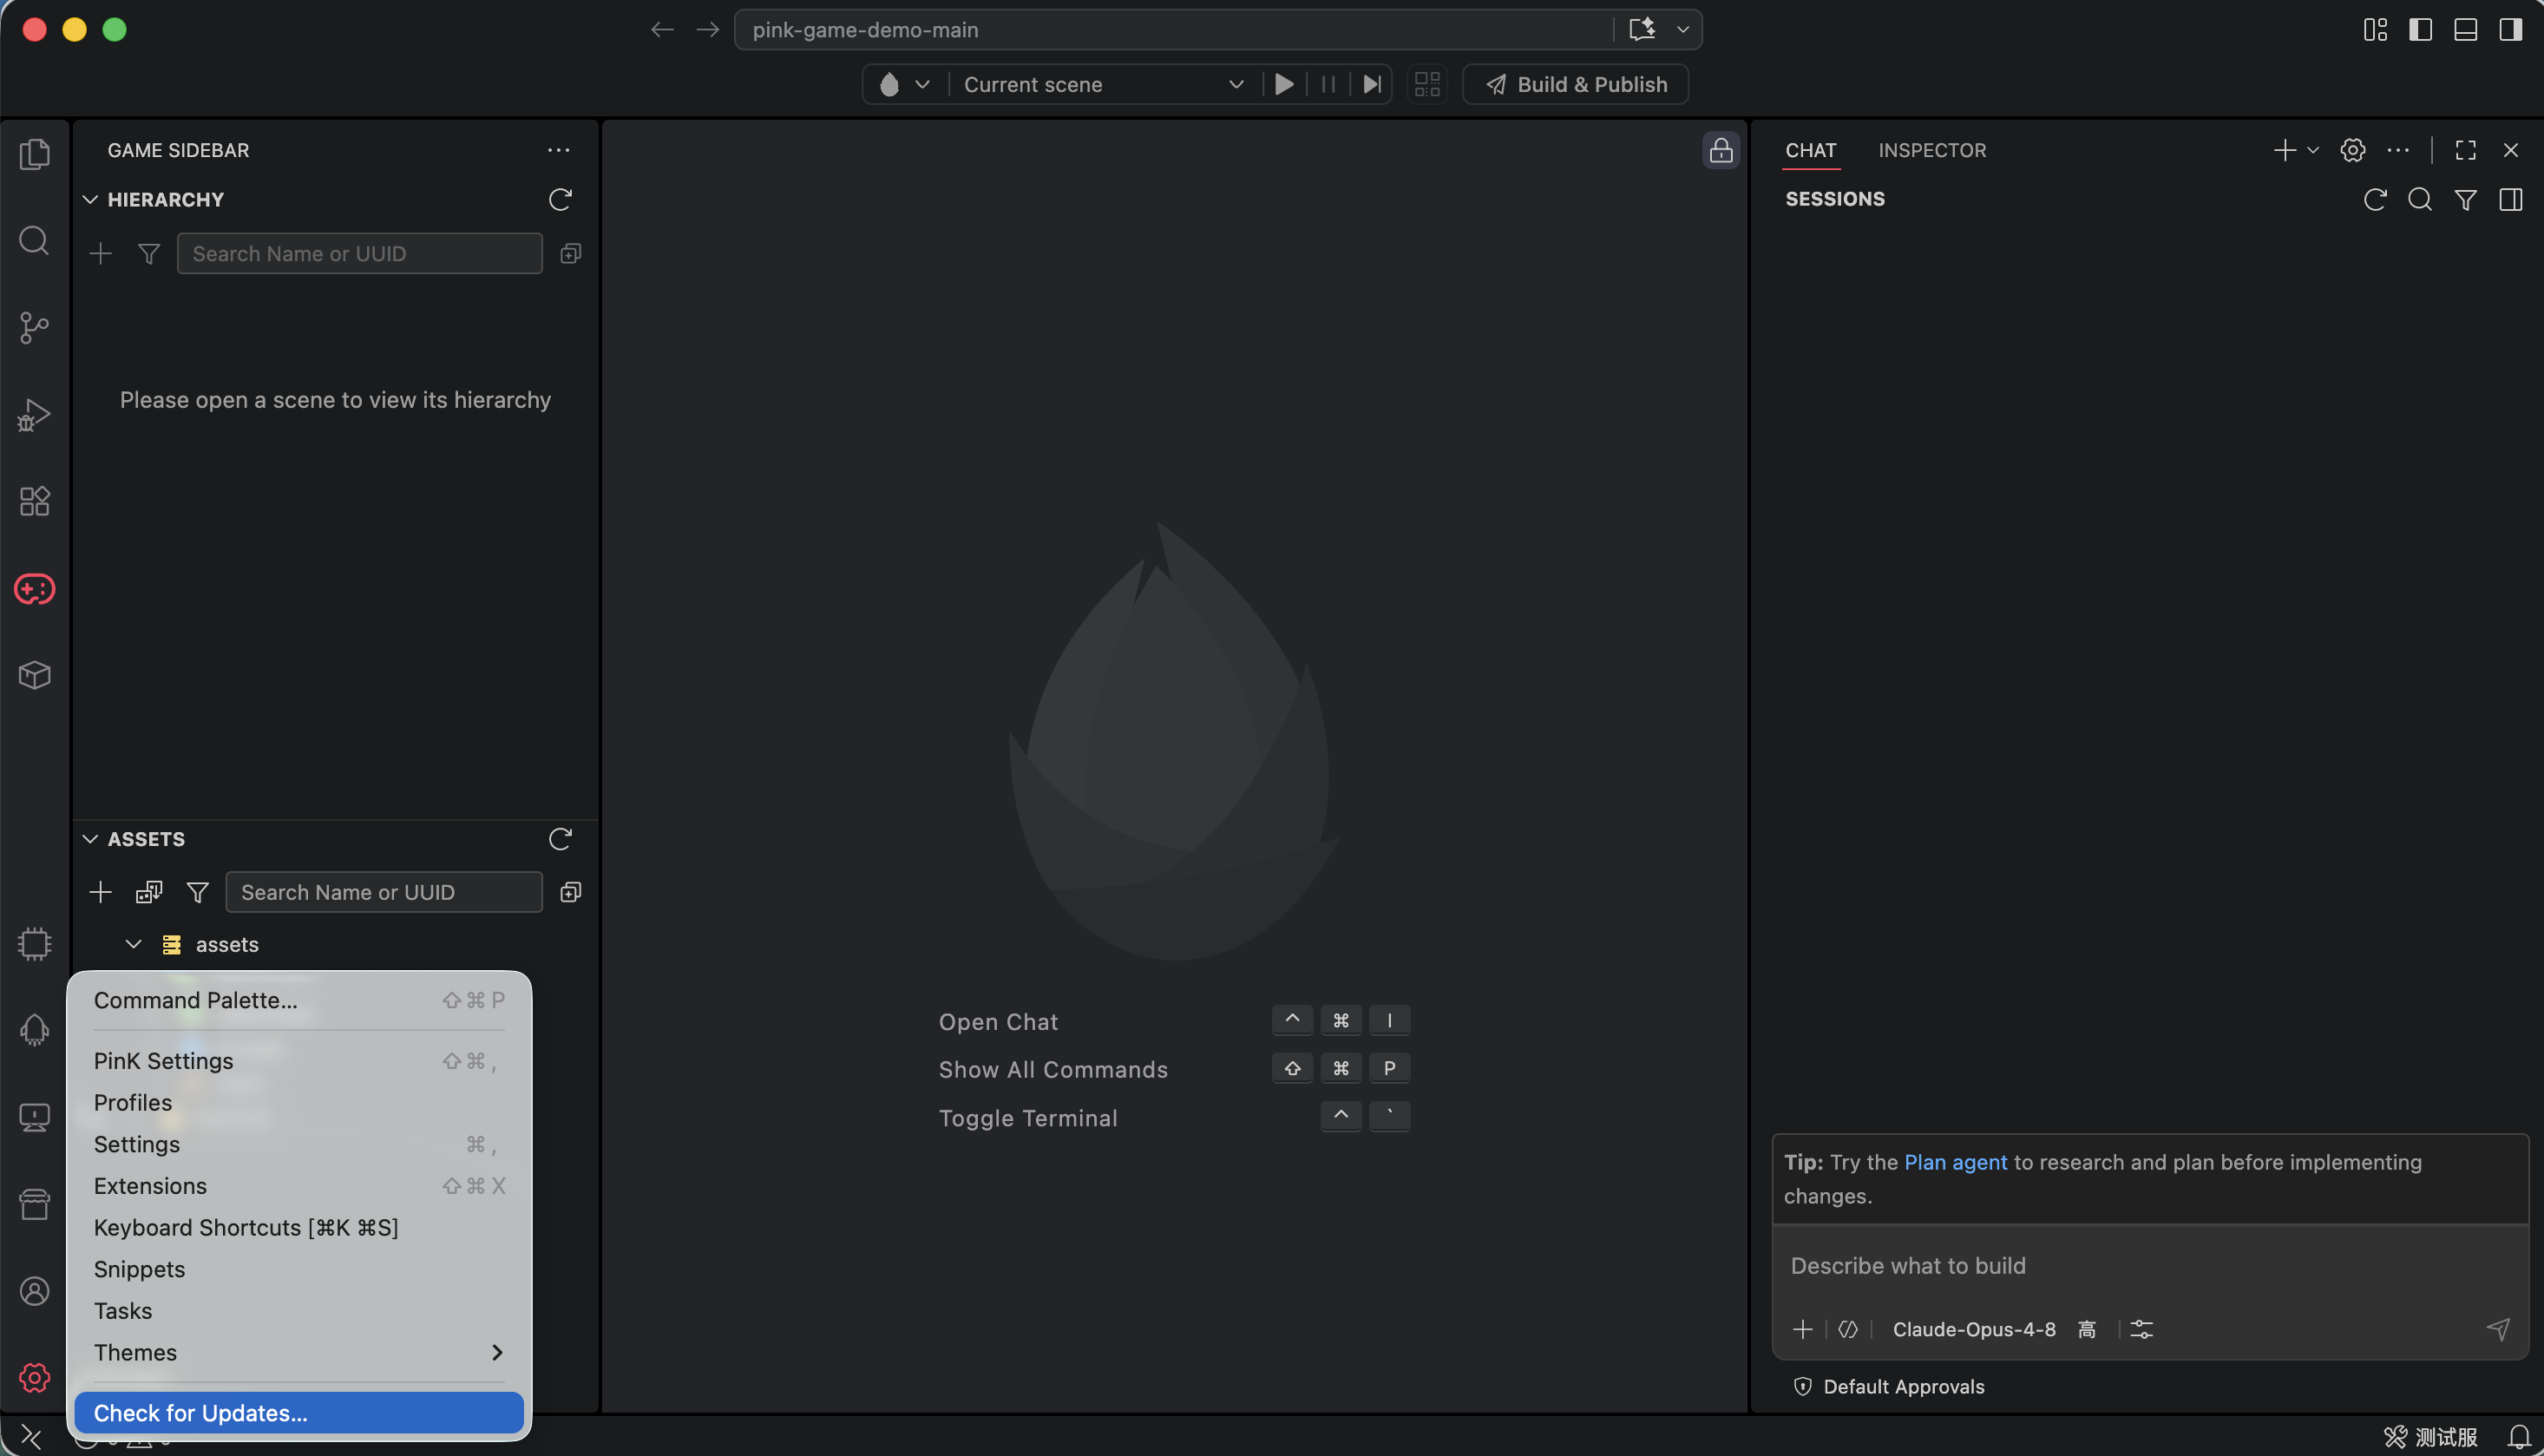Viewport: 2544px width, 1456px height.
Task: Click Default Approvals button
Action: pos(1889,1386)
